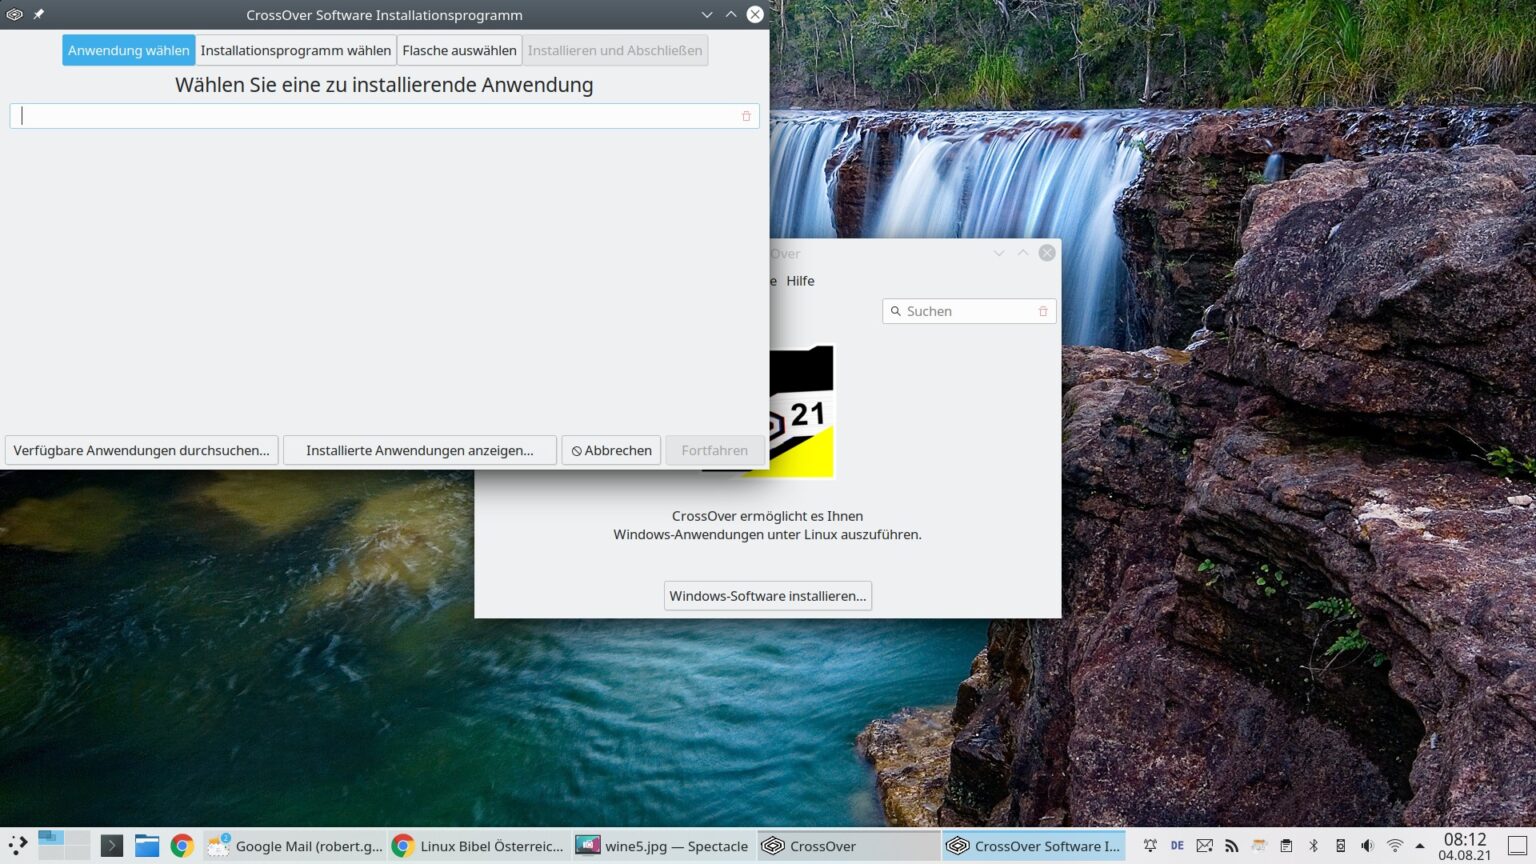Open the clipboard manager in system tray
Screen dimensions: 1536x864
point(1285,845)
